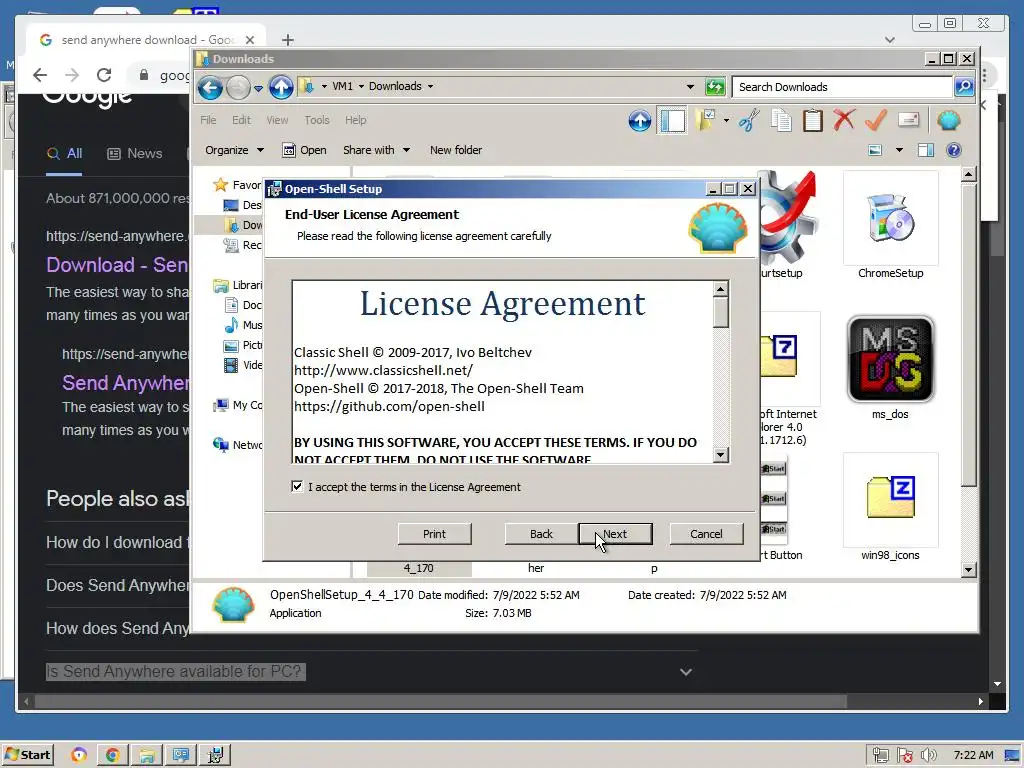Click the Open command in explorer
Image resolution: width=1024 pixels, height=768 pixels.
[304, 150]
